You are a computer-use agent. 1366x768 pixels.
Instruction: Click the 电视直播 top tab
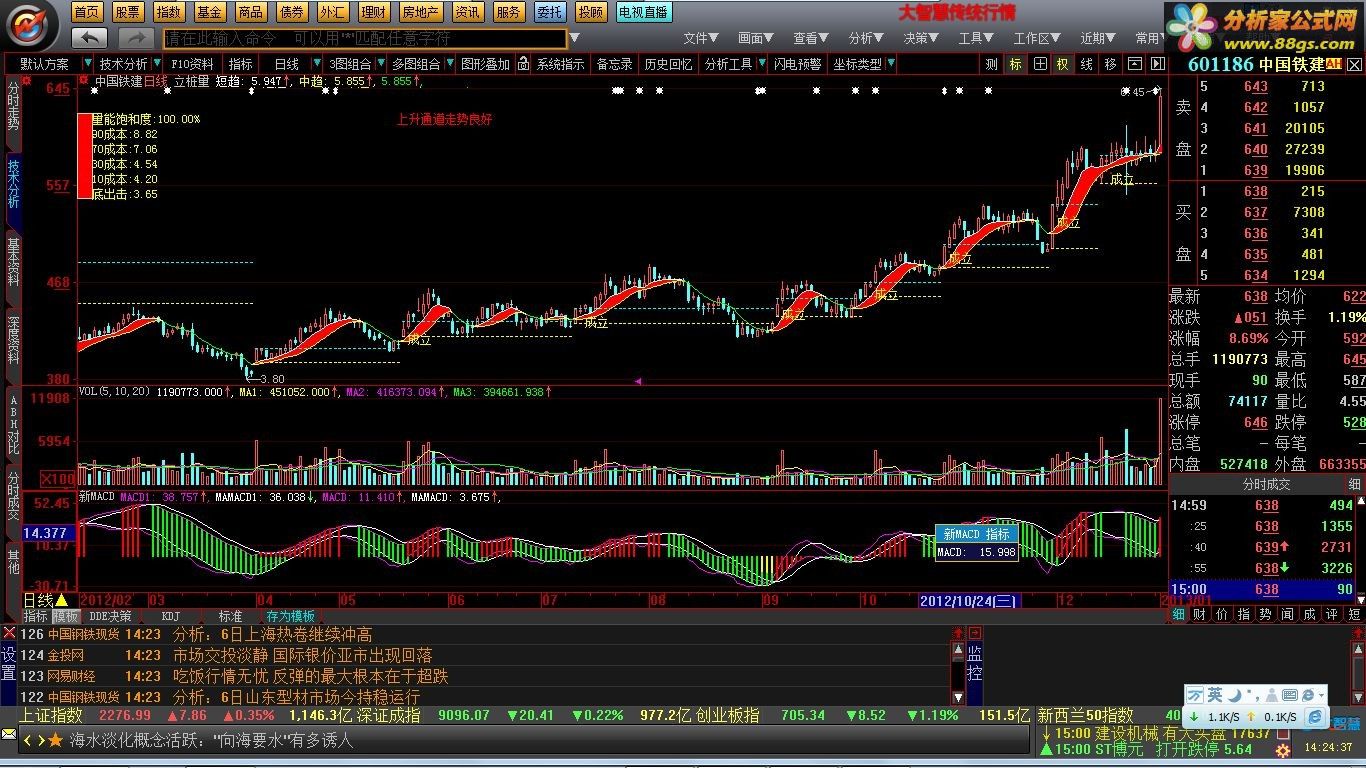[643, 12]
